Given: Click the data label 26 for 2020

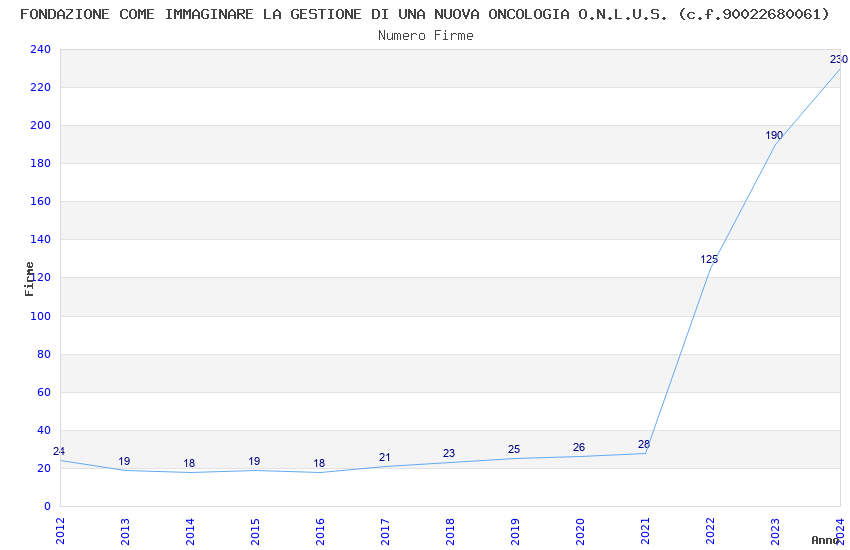Looking at the screenshot, I should [x=579, y=448].
